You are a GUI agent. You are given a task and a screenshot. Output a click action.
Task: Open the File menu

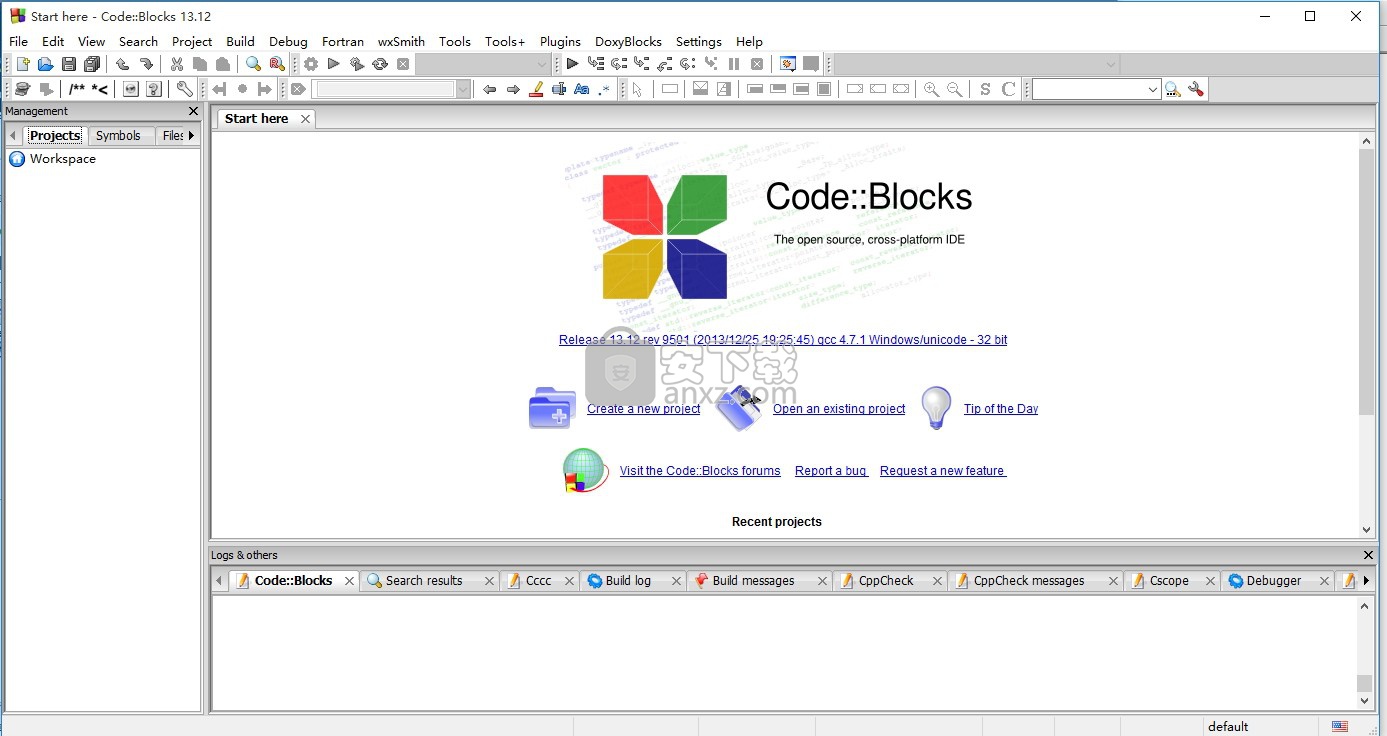pyautogui.click(x=18, y=41)
